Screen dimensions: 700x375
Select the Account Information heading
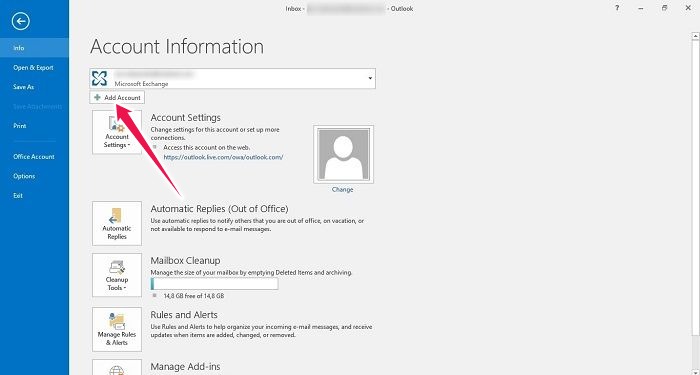pyautogui.click(x=177, y=46)
